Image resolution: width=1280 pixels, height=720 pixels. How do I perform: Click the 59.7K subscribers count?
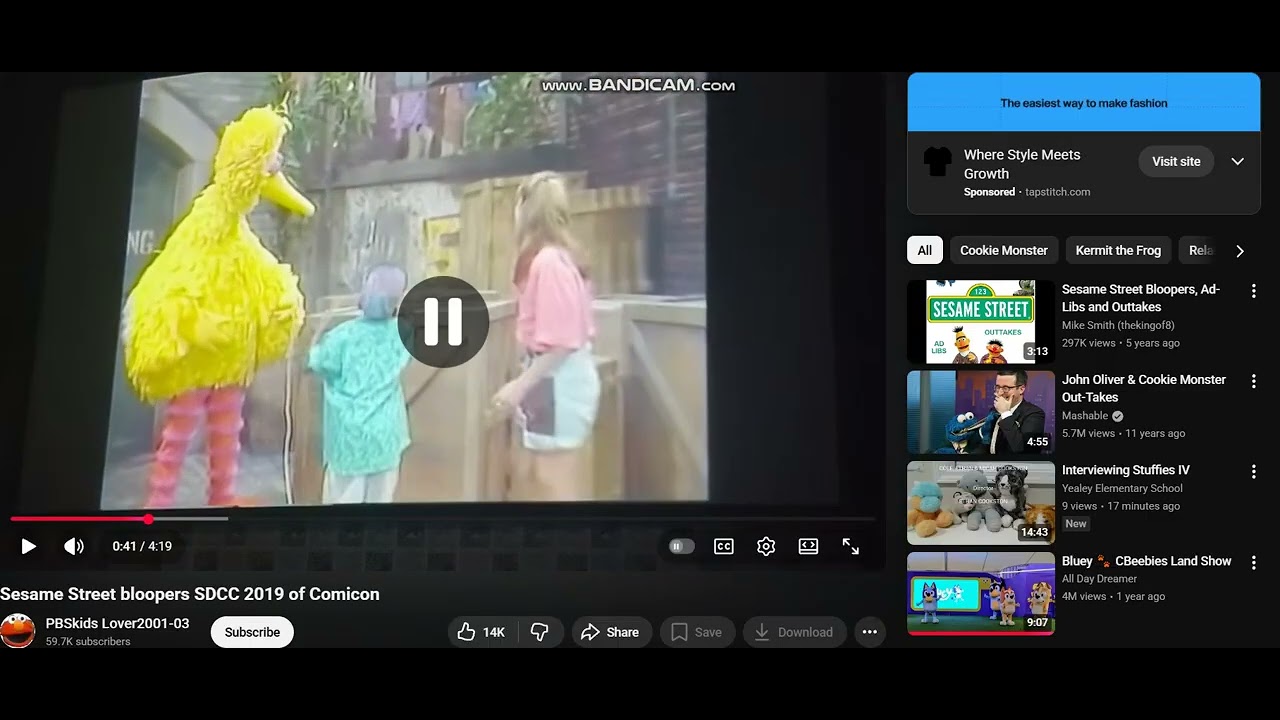tap(88, 642)
